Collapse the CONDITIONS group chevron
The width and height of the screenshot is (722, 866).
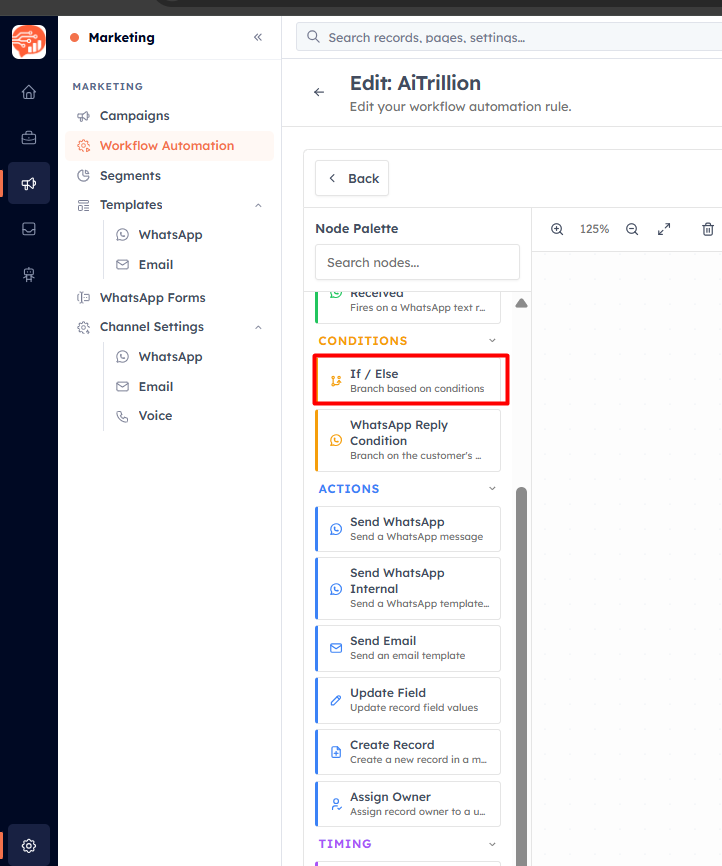pos(492,341)
